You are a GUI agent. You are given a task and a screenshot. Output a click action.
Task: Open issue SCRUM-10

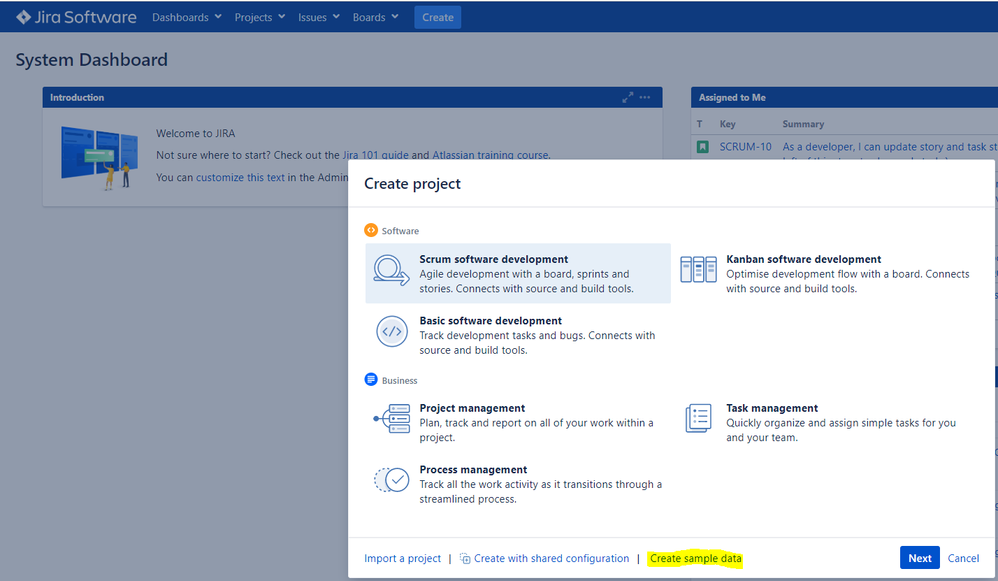[x=745, y=146]
